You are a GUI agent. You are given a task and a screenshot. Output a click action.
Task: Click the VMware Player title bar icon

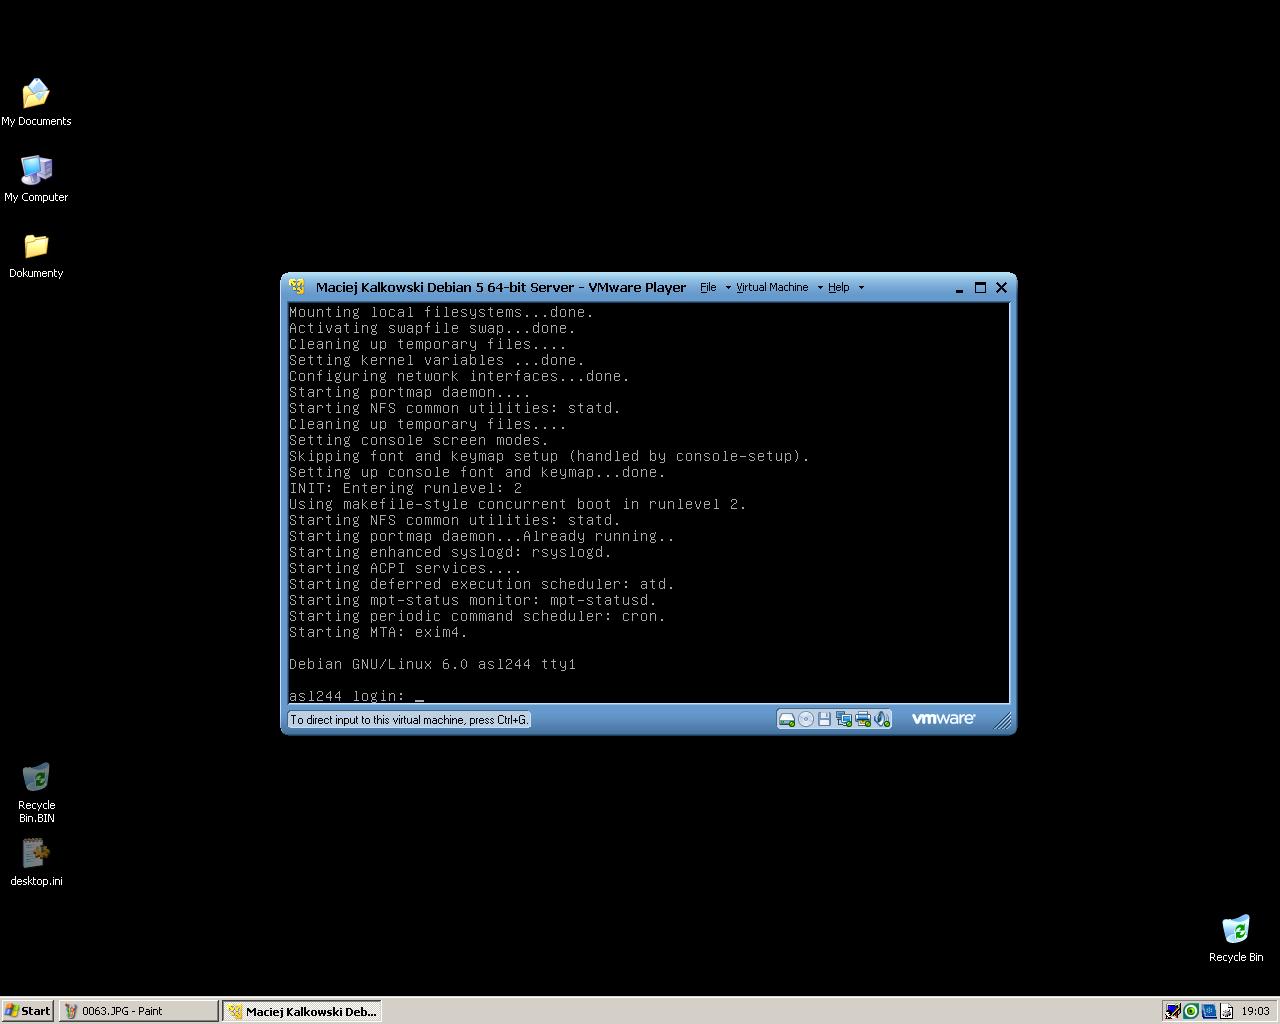(x=297, y=287)
